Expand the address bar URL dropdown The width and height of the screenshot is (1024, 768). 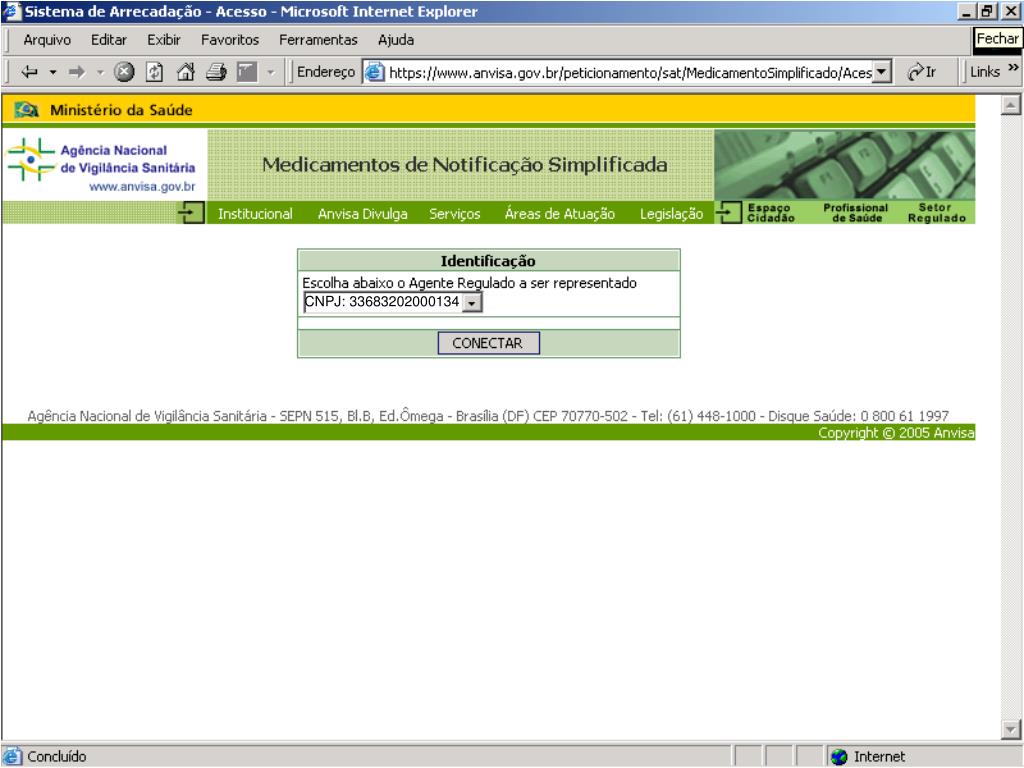(x=882, y=72)
